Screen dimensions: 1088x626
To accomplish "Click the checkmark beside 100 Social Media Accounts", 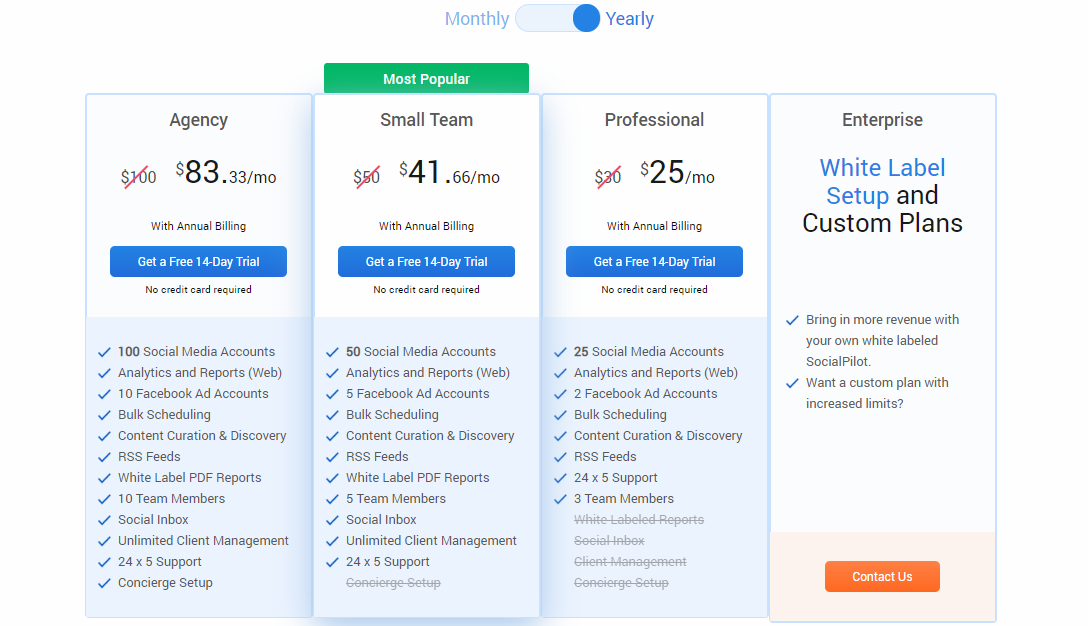I will point(104,351).
